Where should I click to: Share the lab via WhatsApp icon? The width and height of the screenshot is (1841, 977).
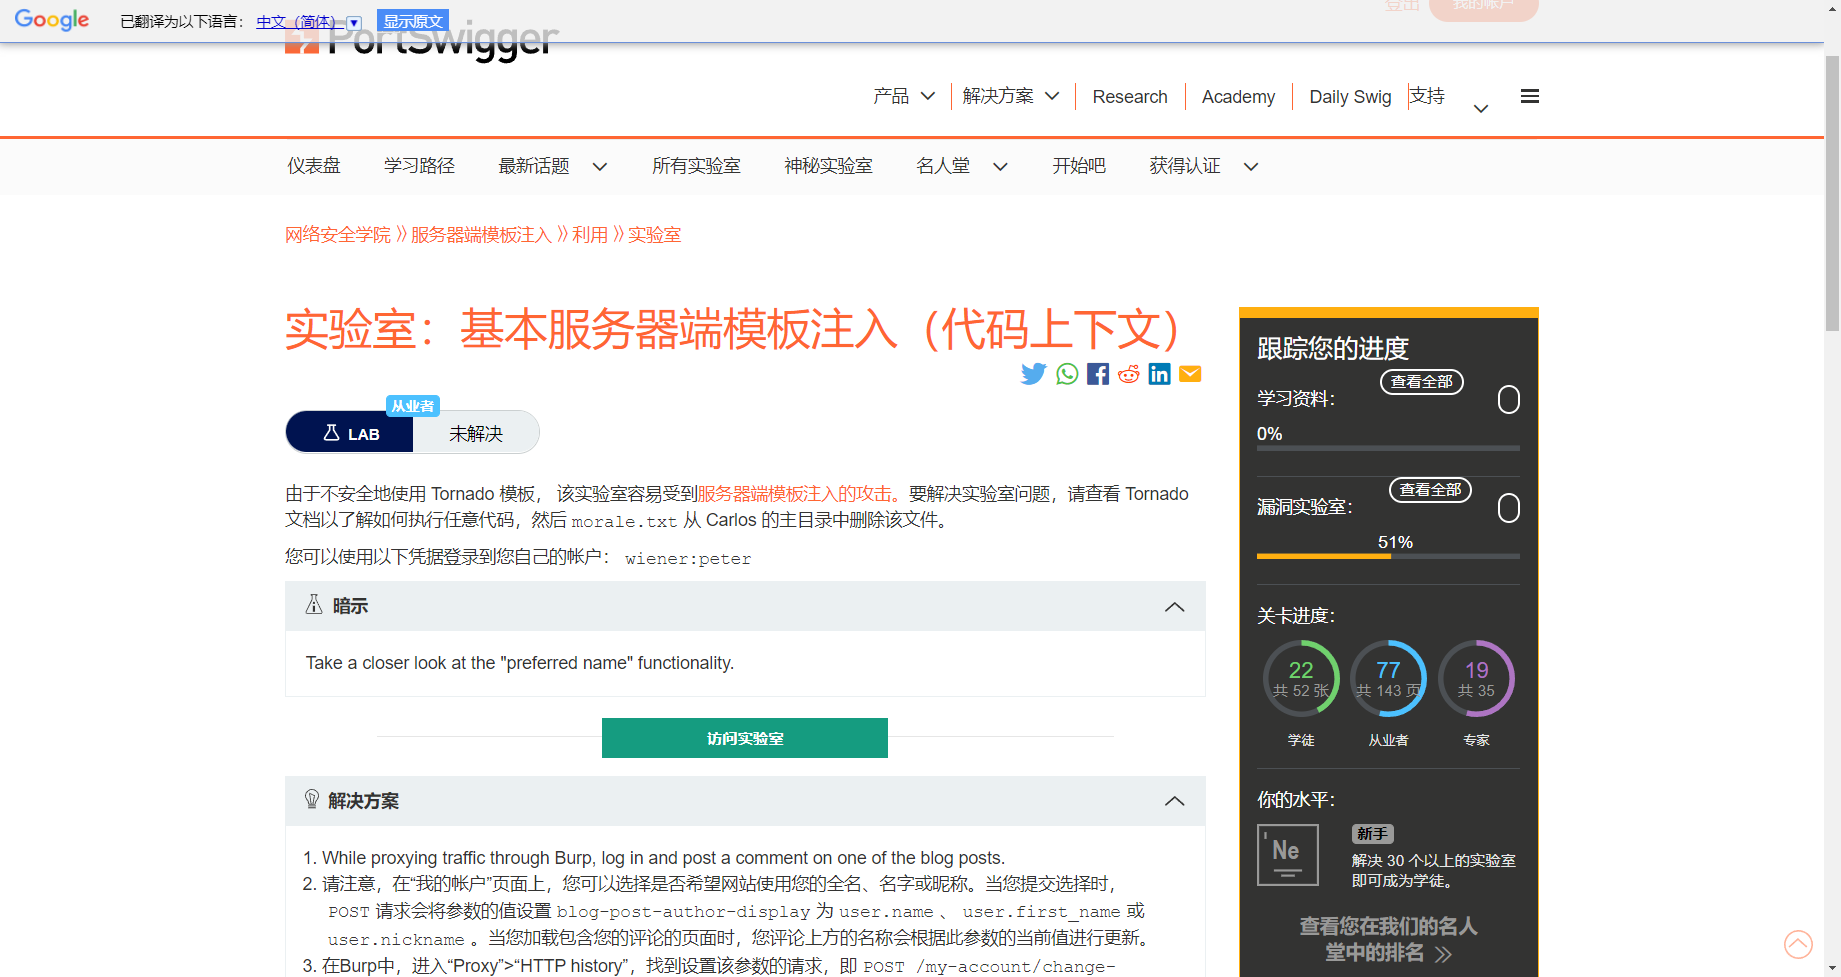pos(1067,374)
